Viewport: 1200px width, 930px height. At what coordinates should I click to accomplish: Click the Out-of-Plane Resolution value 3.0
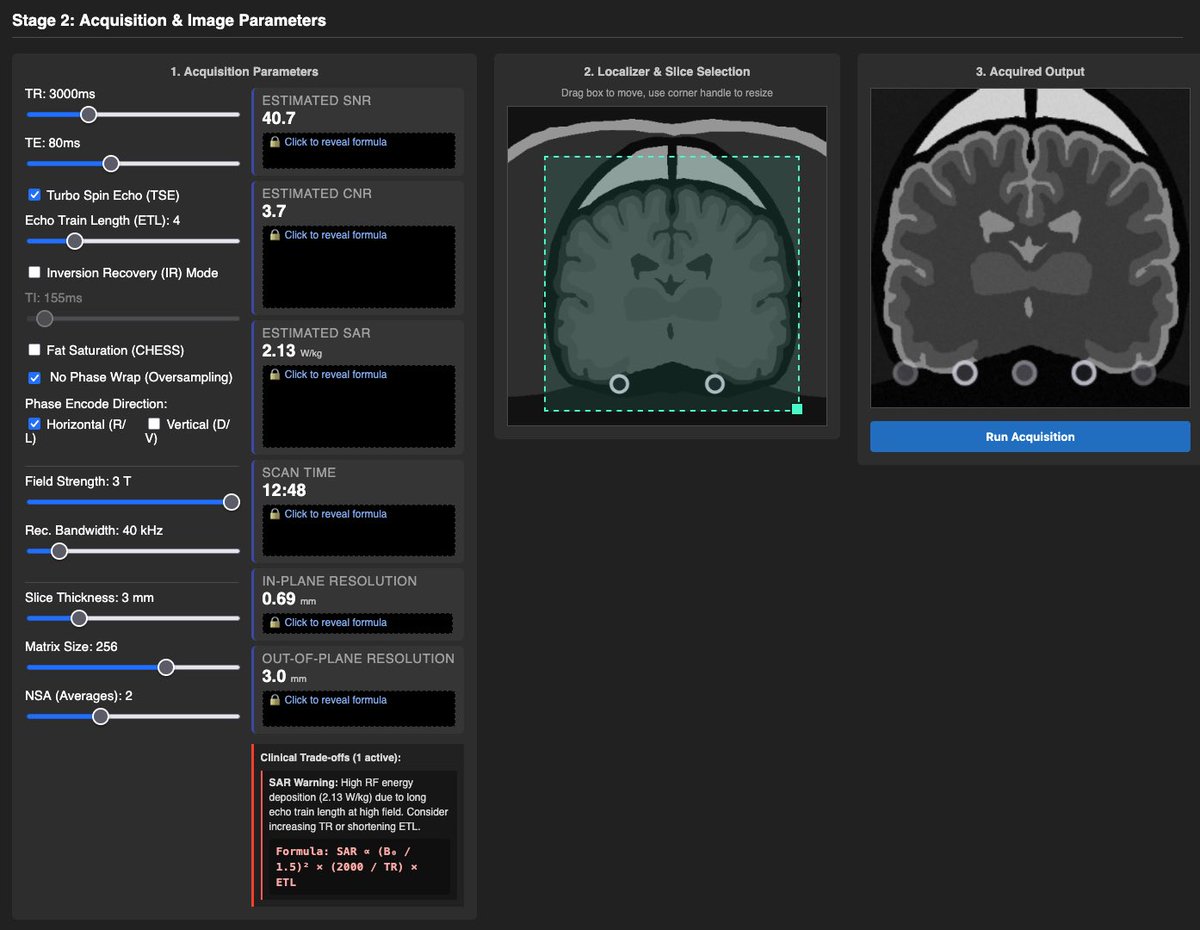point(274,676)
